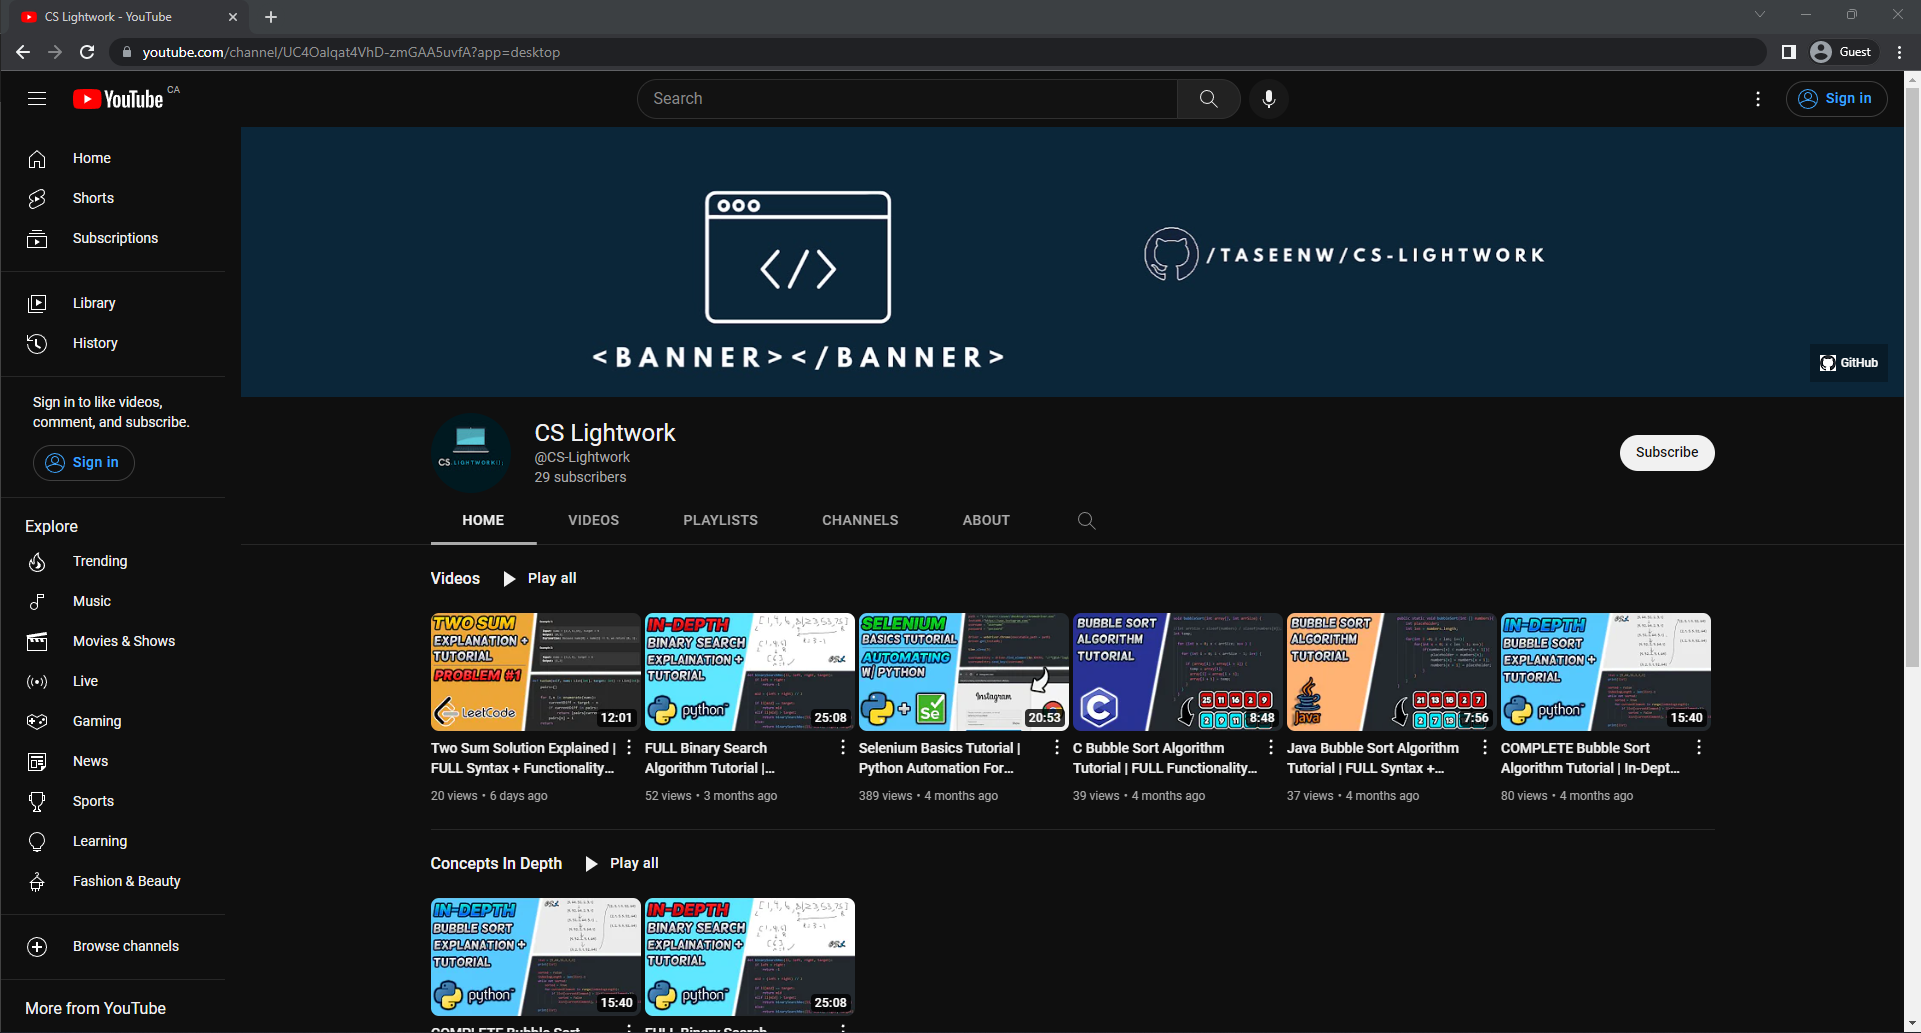The height and width of the screenshot is (1033, 1921).
Task: Switch to PLAYLISTS tab
Action: [x=720, y=520]
